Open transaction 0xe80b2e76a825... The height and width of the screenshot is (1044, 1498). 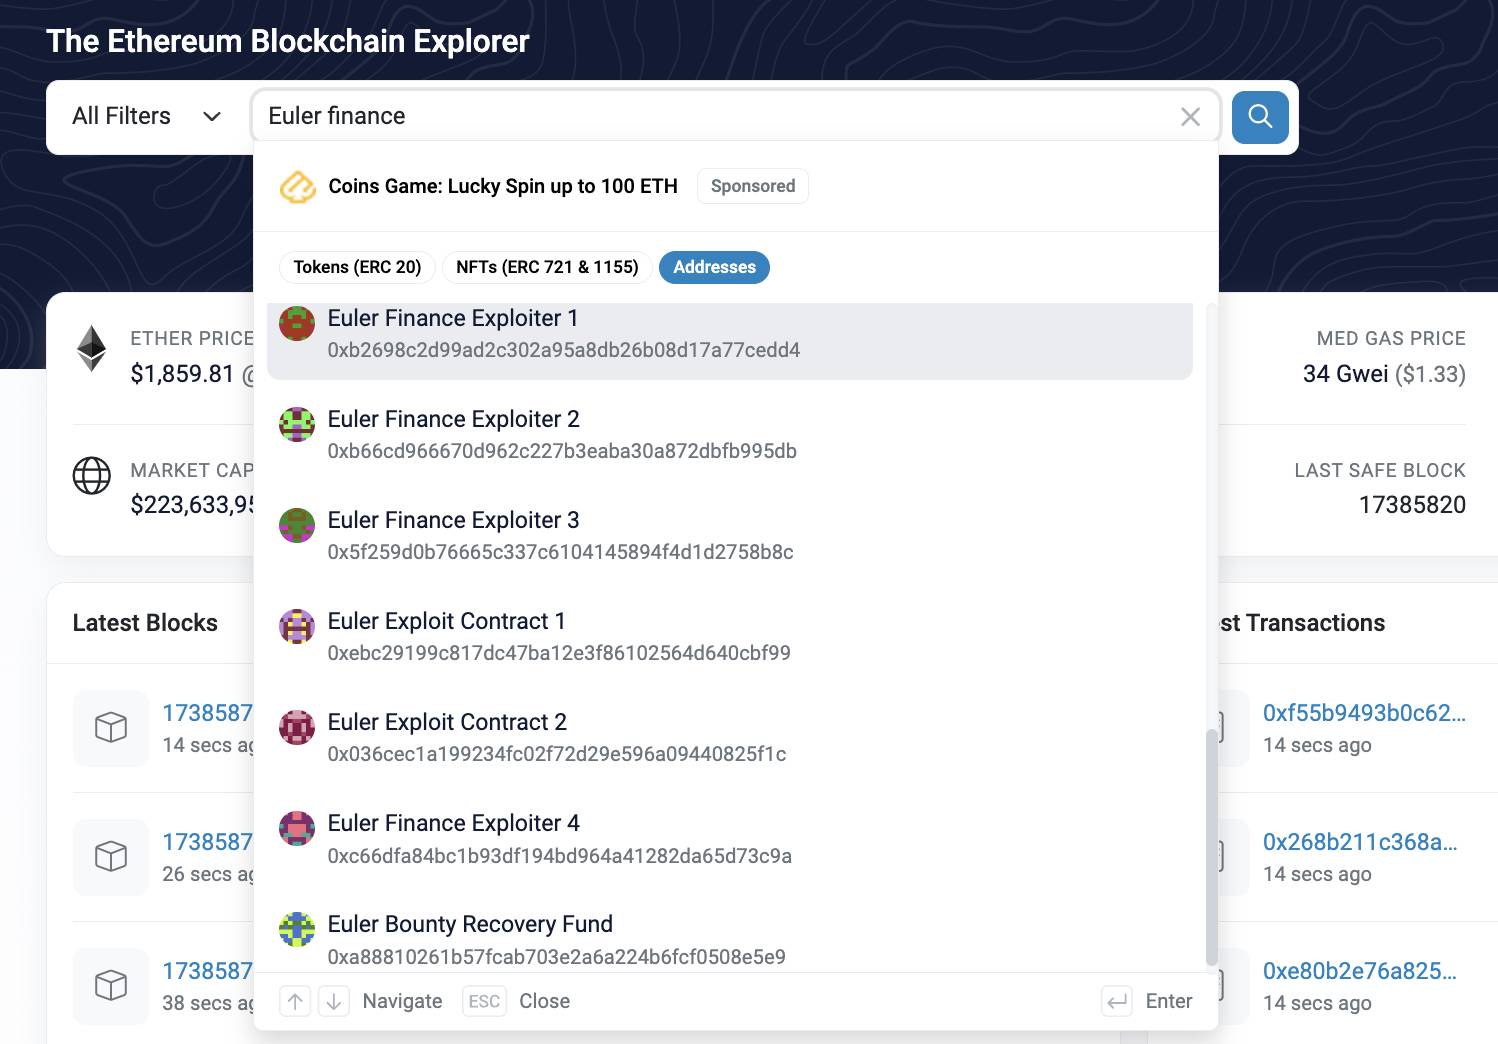tap(1360, 971)
